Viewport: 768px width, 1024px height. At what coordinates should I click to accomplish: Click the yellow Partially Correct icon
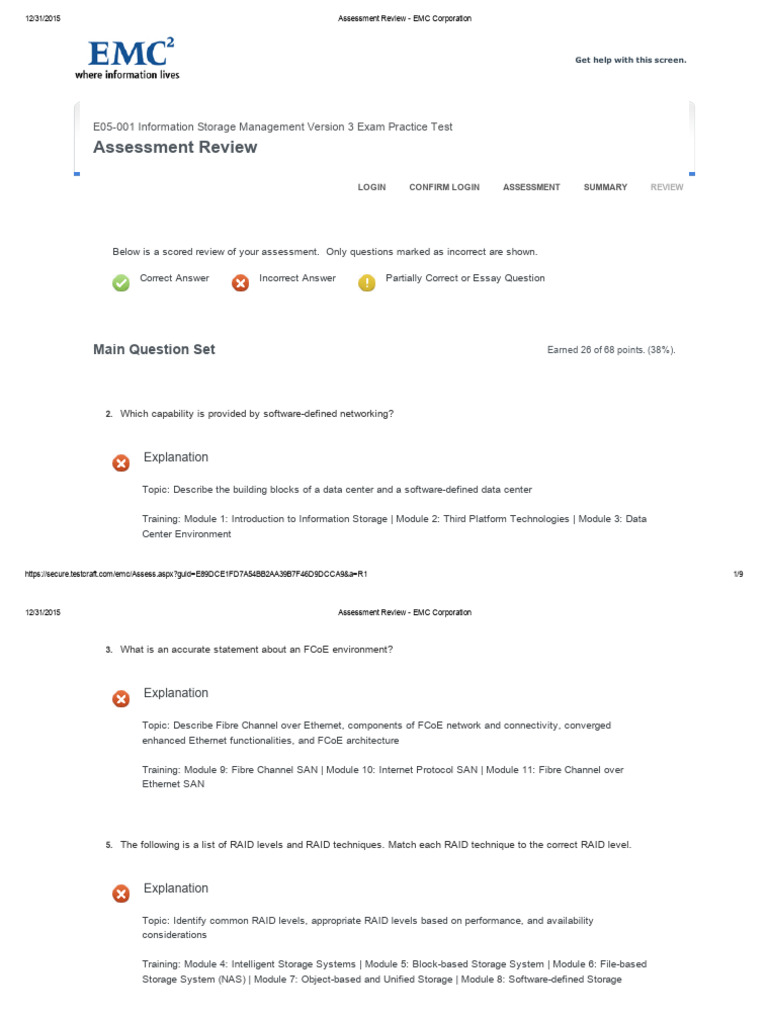(x=367, y=283)
